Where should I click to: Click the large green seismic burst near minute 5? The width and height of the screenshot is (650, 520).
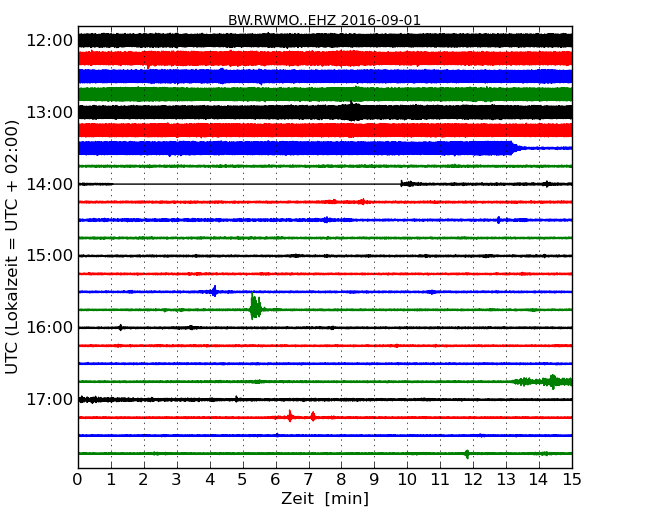(x=255, y=307)
